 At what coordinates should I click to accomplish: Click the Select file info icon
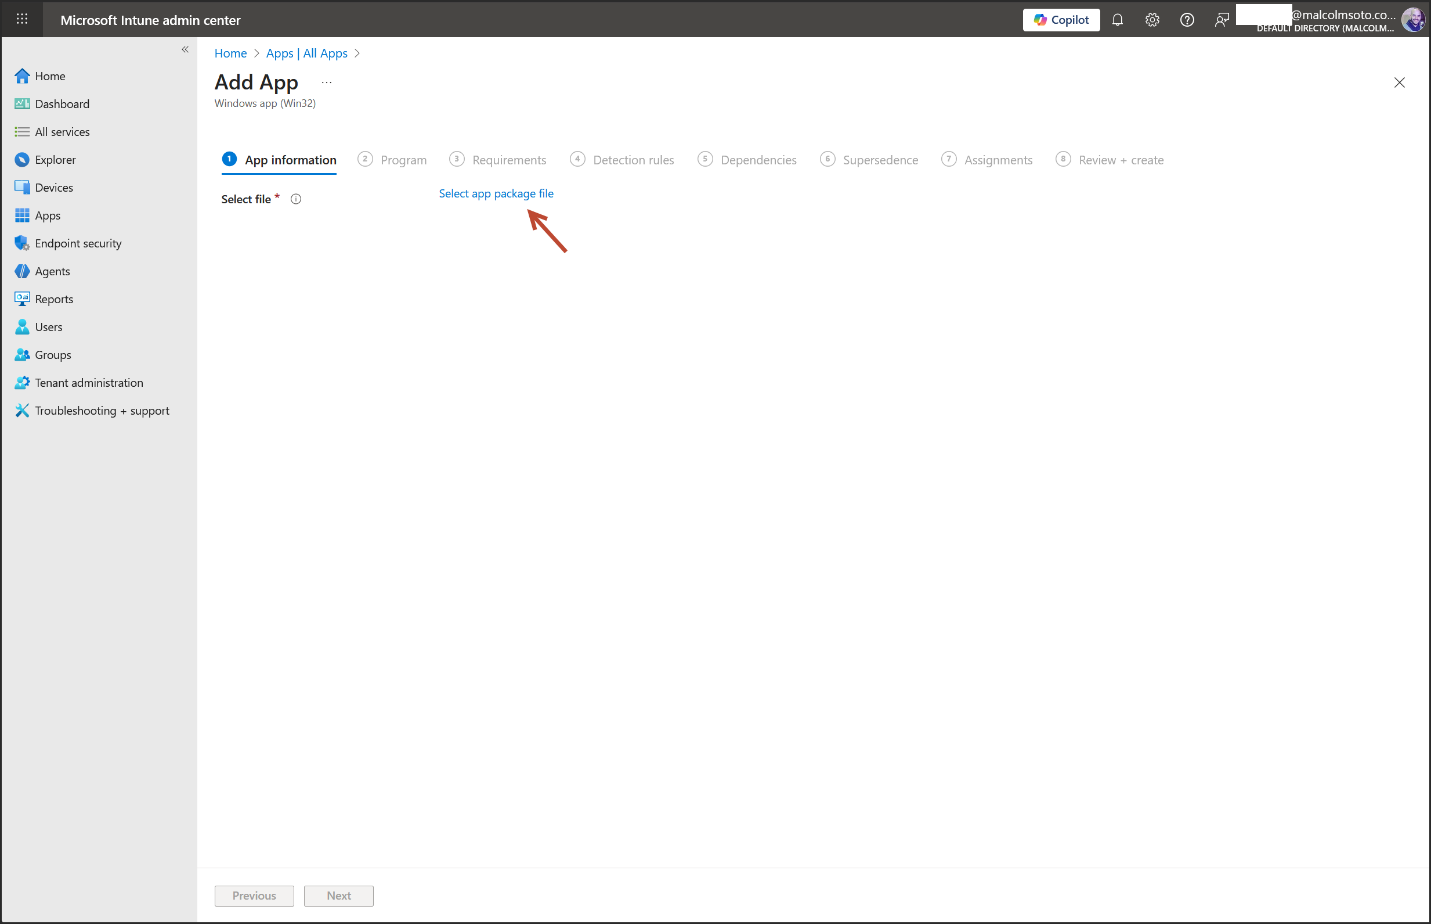click(296, 199)
